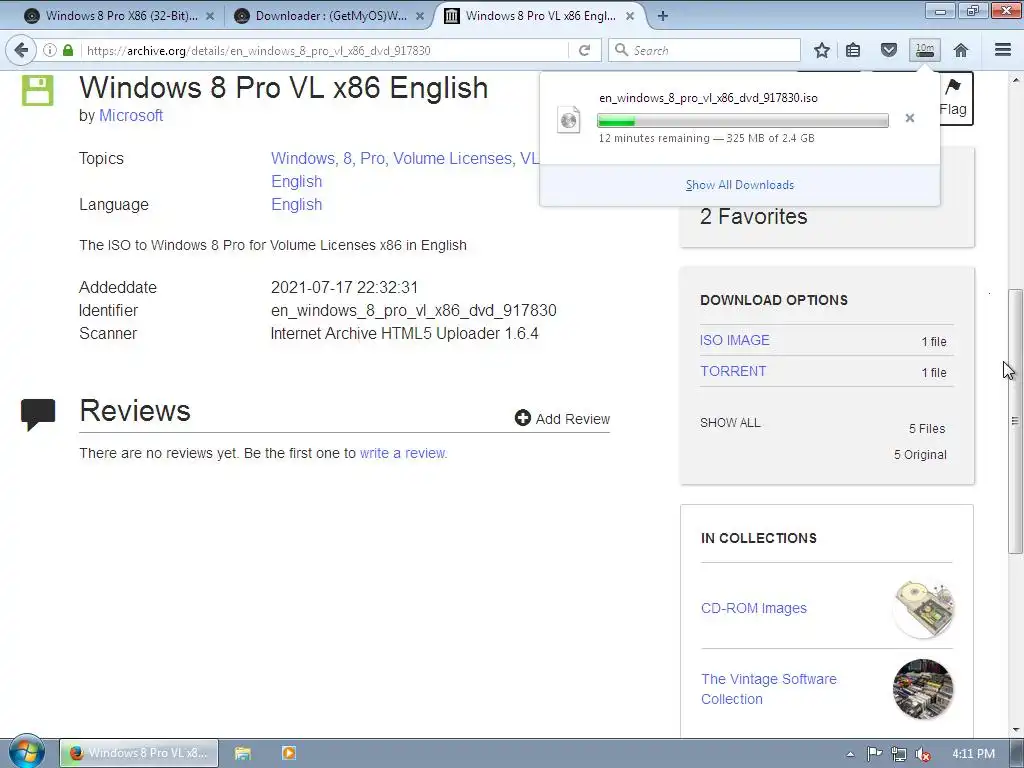
Task: Open a new tab with the plus button
Action: pyautogui.click(x=662, y=16)
